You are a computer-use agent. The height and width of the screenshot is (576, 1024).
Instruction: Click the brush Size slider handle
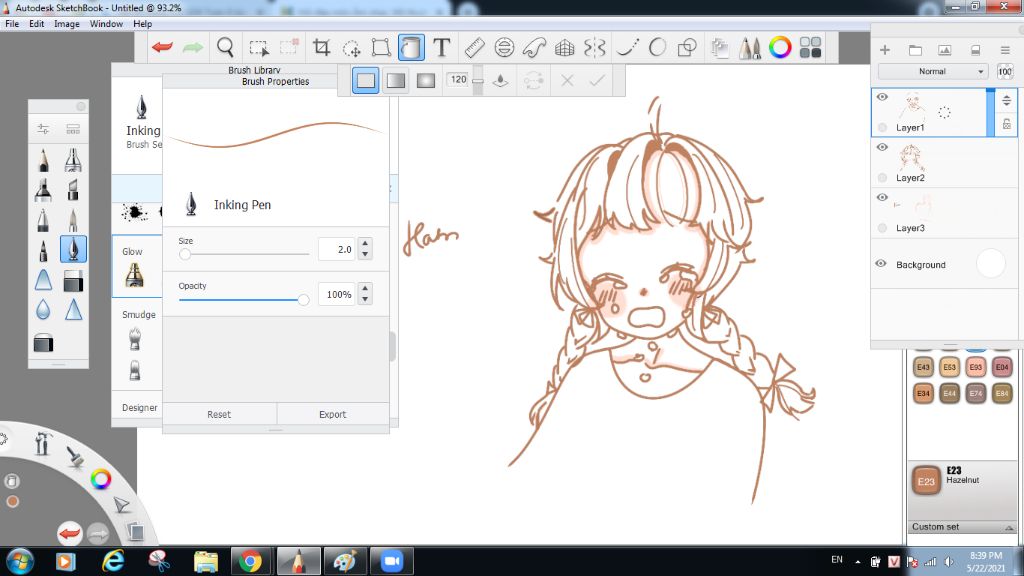185,254
